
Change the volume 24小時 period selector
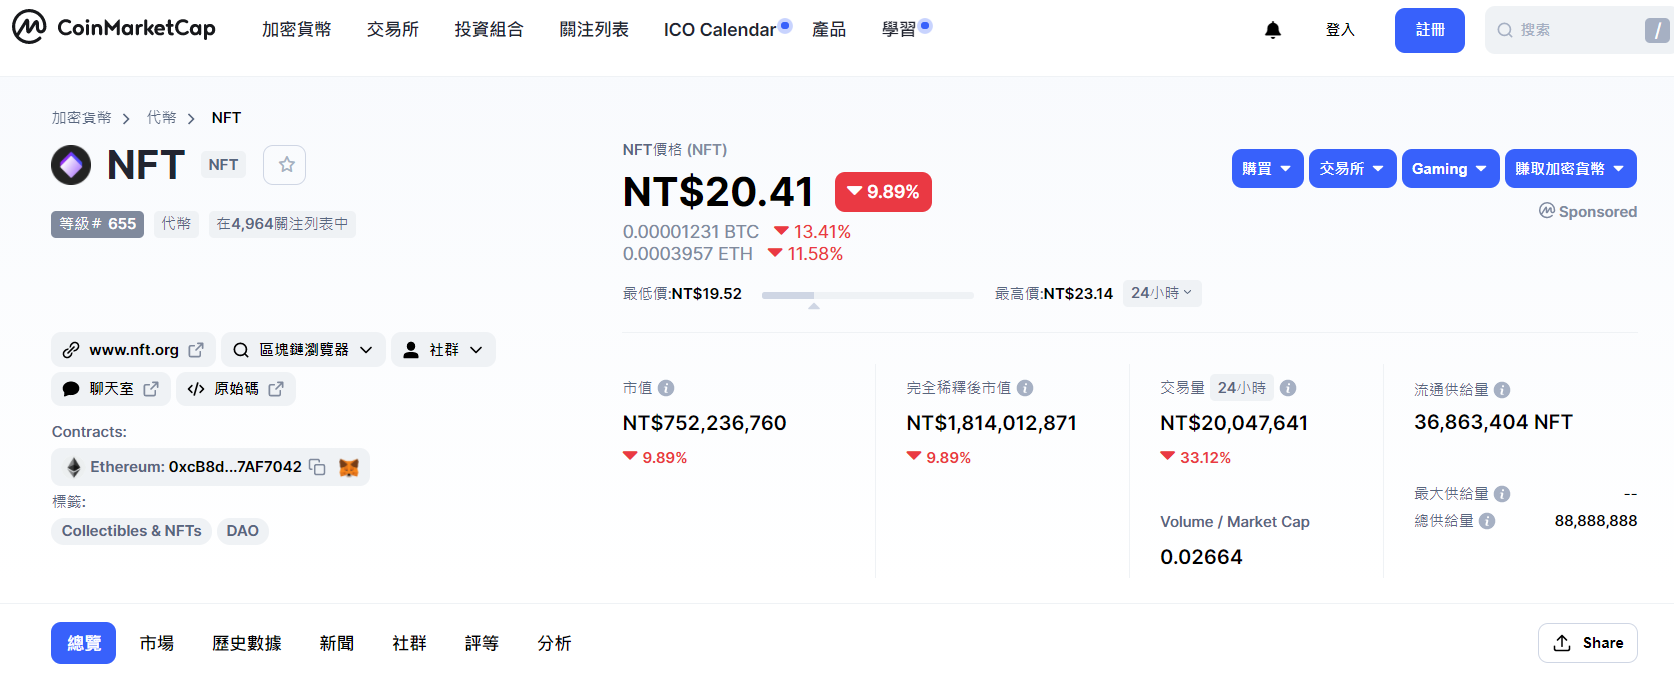pos(1242,388)
